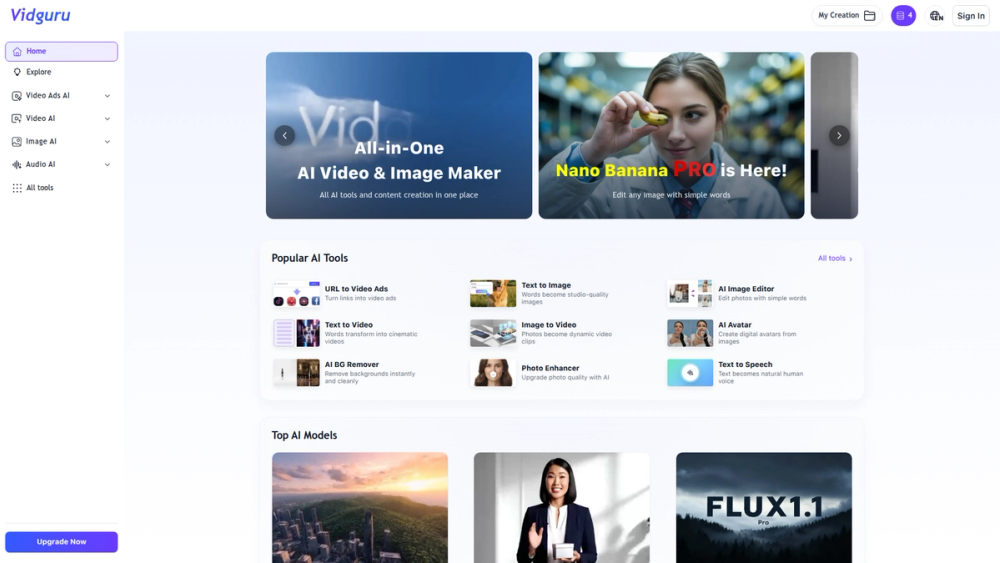1000x563 pixels.
Task: Open the city sunset model thumbnail
Action: (x=360, y=508)
